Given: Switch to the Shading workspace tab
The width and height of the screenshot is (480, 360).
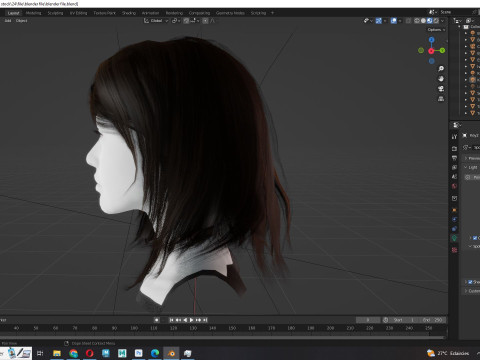Looking at the screenshot, I should pyautogui.click(x=129, y=13).
